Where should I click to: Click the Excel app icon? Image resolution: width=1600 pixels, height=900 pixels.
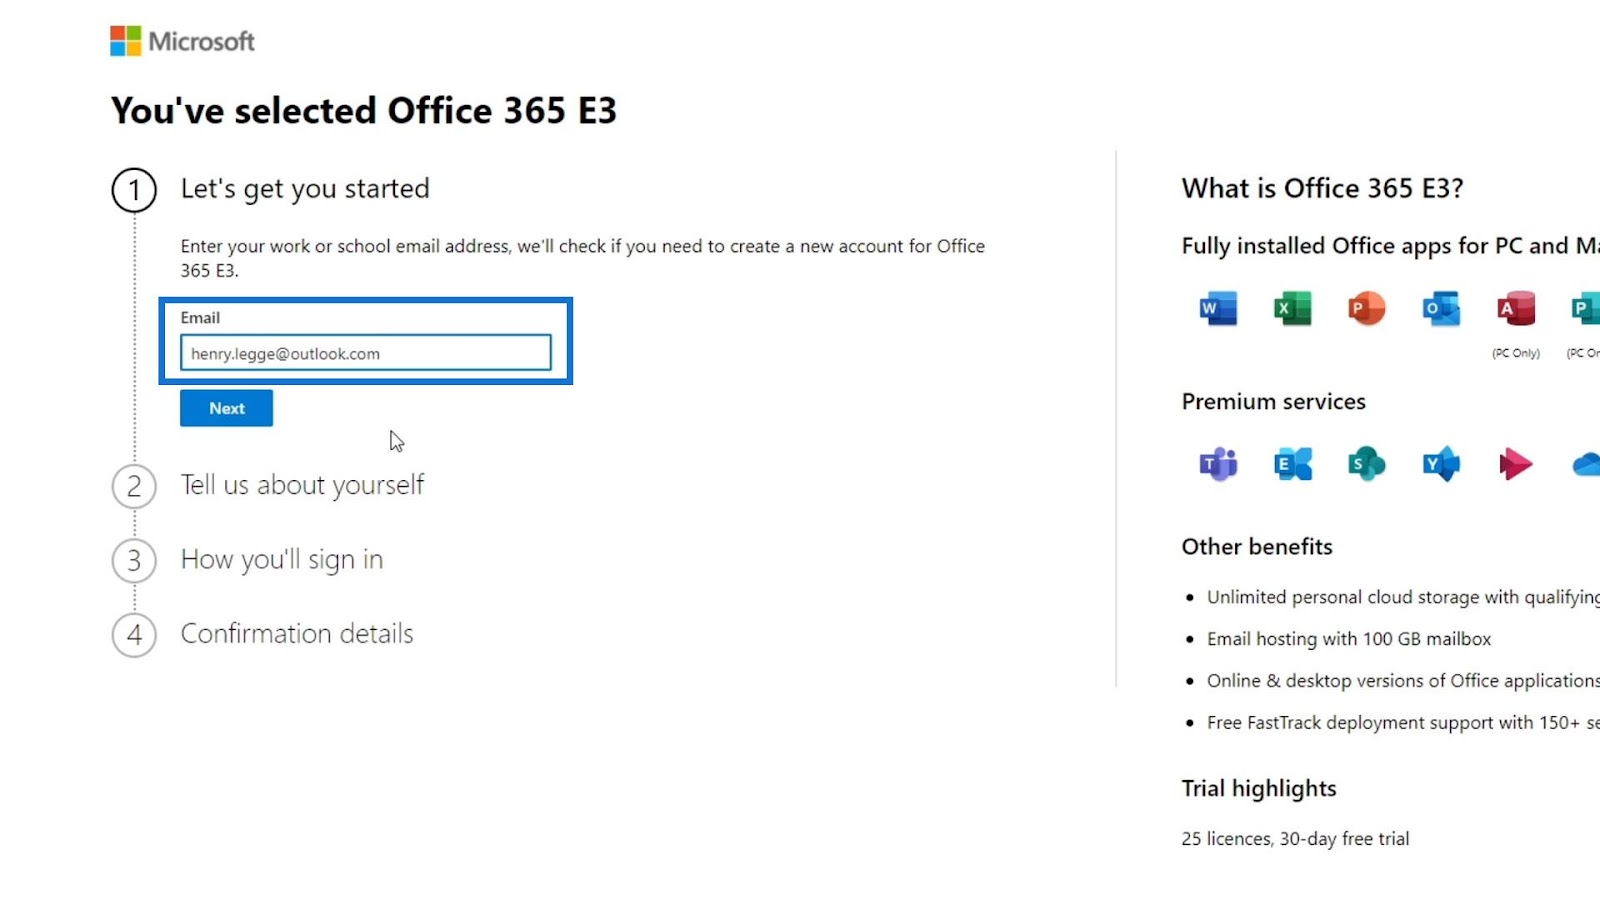tap(1292, 308)
